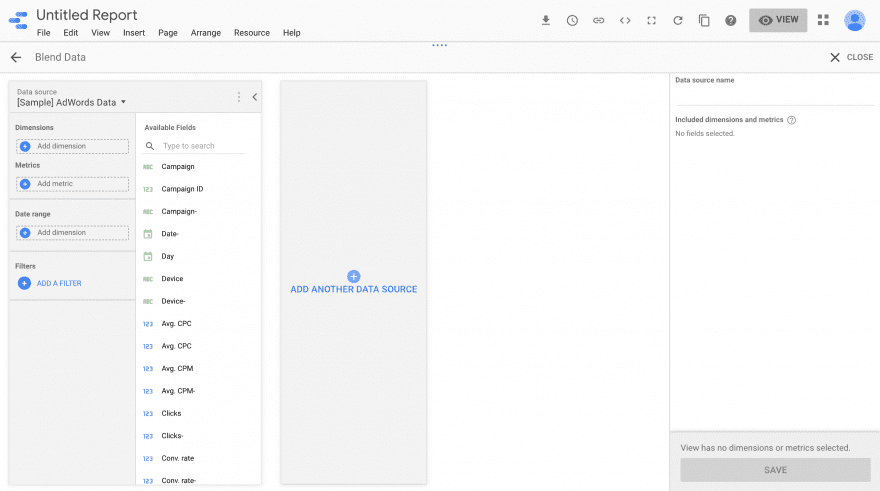Click the 123 type icon beside Campaign ID
The image size is (880, 491).
pyautogui.click(x=148, y=189)
